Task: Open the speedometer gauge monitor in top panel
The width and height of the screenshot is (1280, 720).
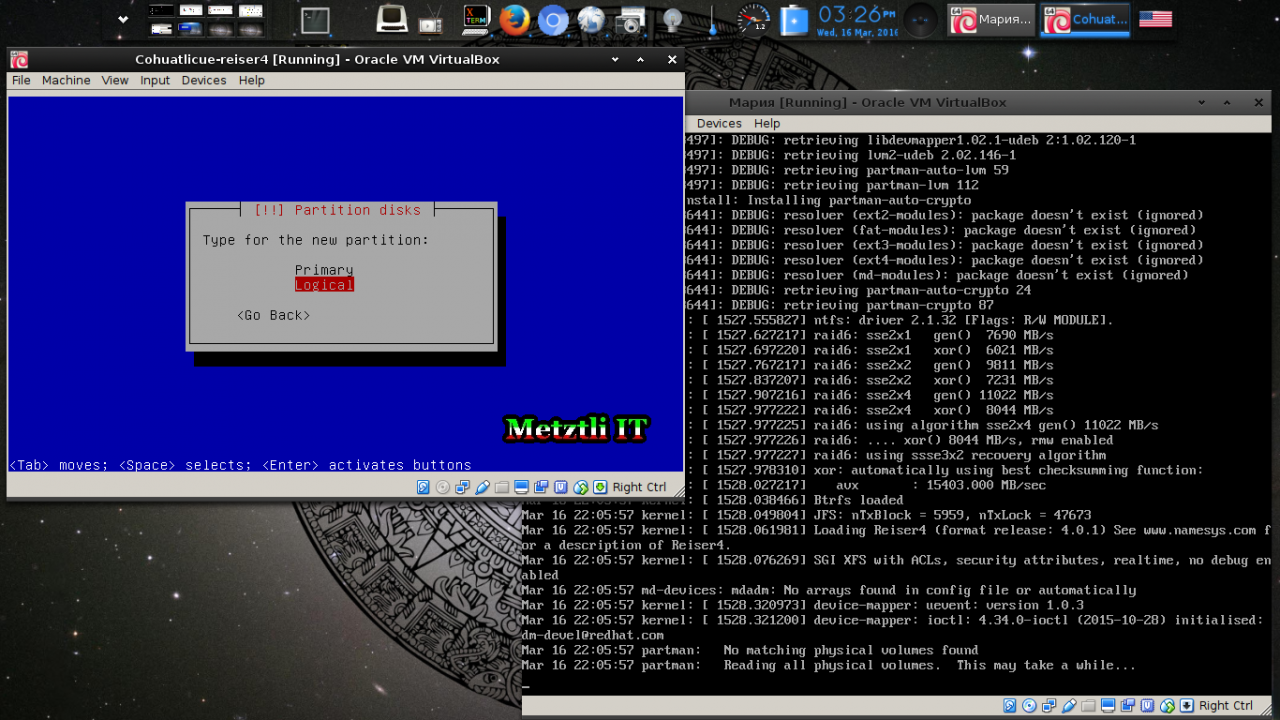Action: (x=753, y=19)
